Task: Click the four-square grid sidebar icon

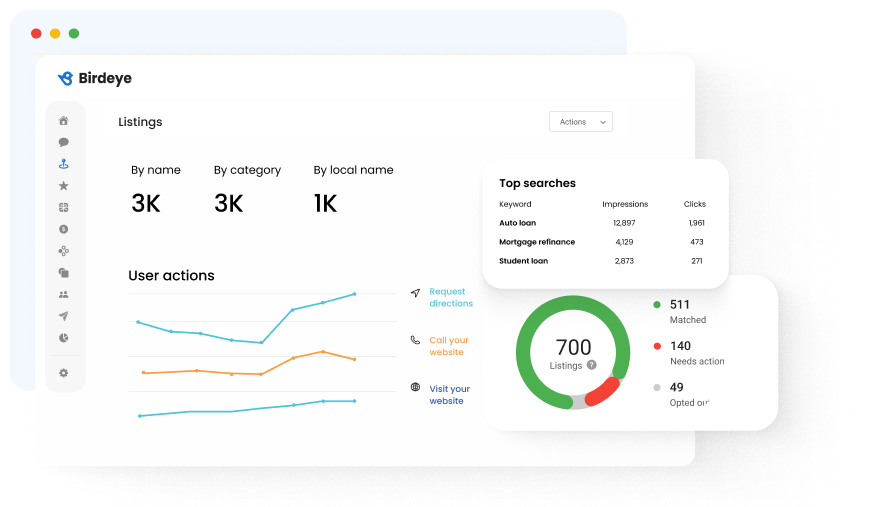Action: [x=63, y=207]
